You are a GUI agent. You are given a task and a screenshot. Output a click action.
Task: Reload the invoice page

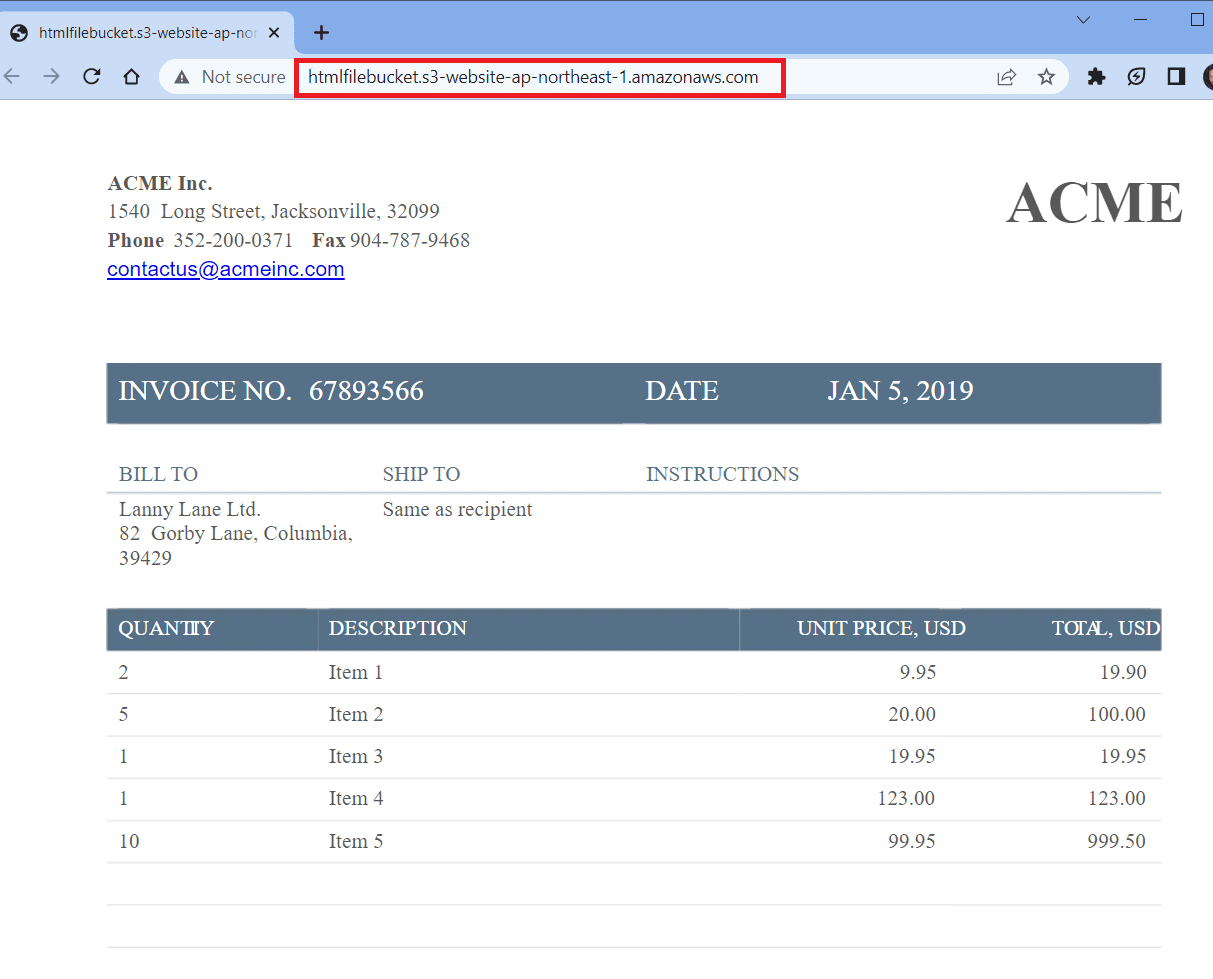click(92, 77)
